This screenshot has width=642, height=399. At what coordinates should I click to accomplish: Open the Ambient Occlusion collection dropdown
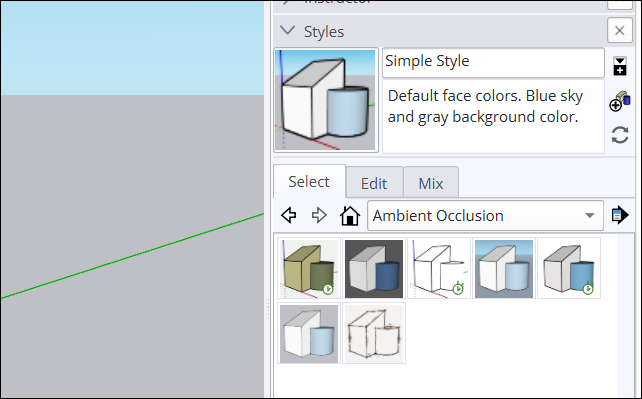[485, 216]
